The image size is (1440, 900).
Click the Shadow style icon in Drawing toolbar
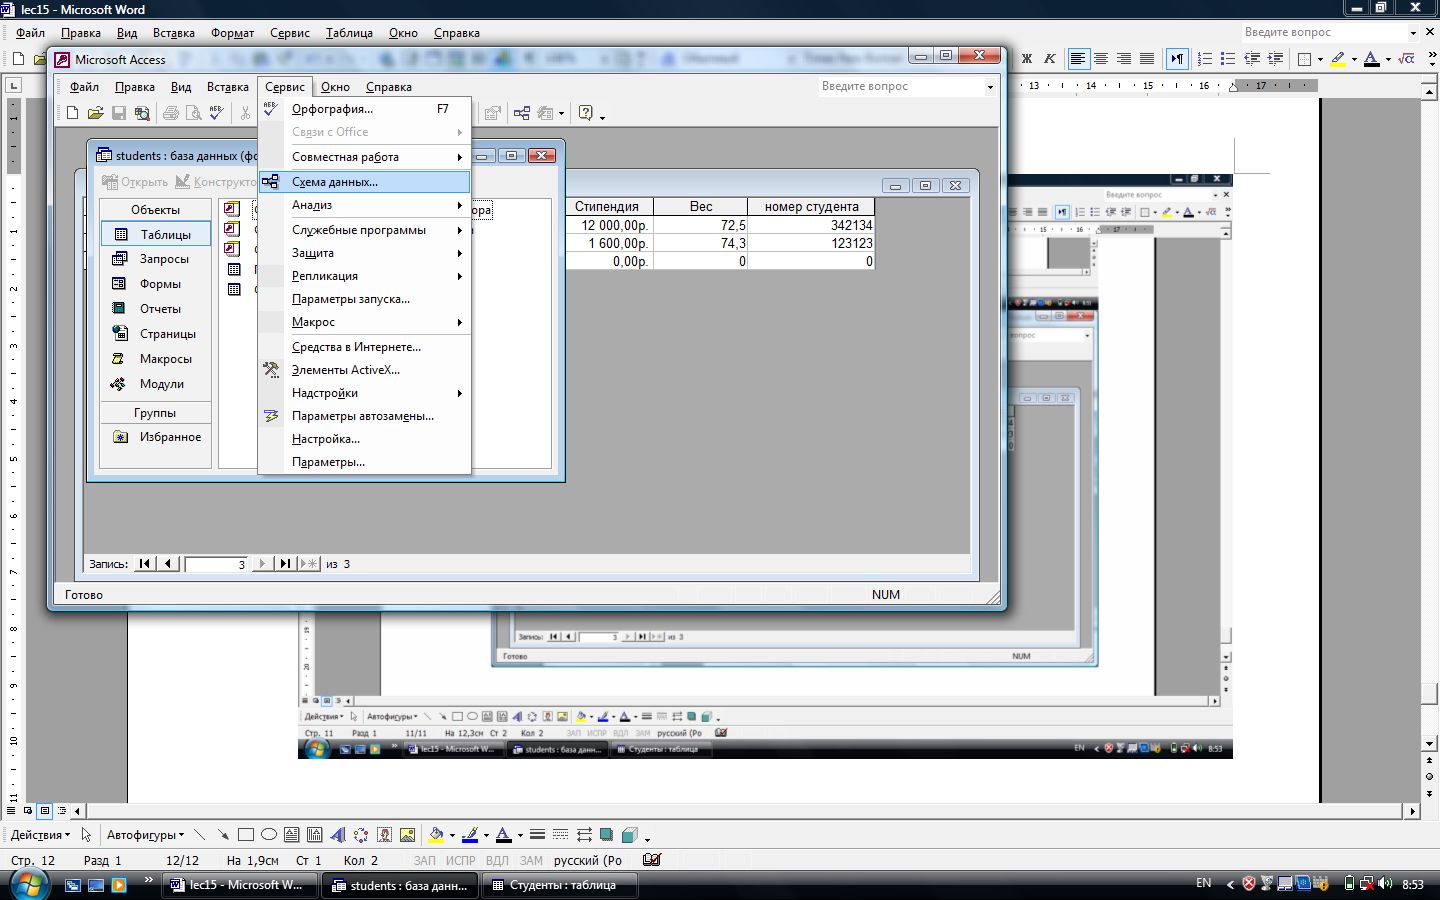click(x=606, y=834)
